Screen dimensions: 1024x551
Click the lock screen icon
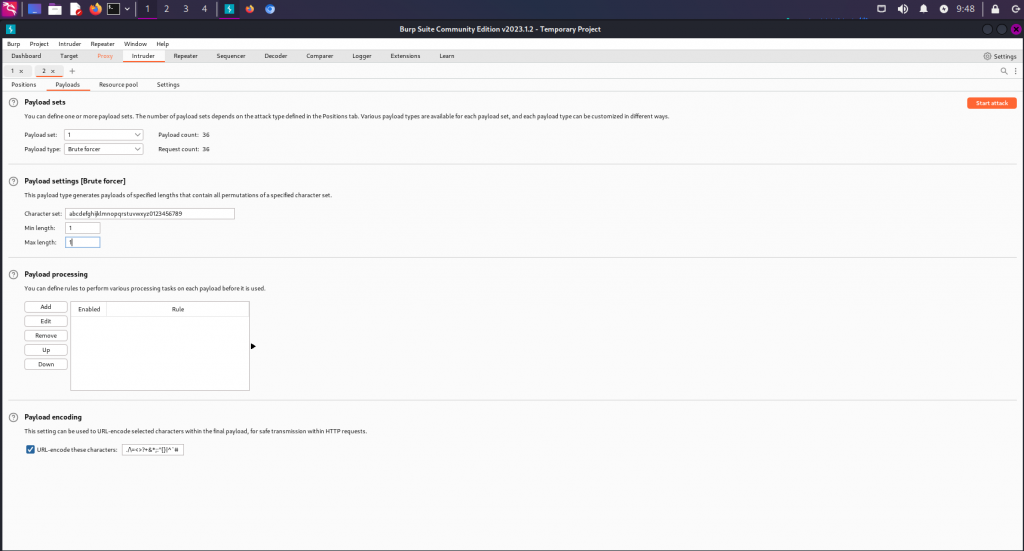click(x=995, y=9)
